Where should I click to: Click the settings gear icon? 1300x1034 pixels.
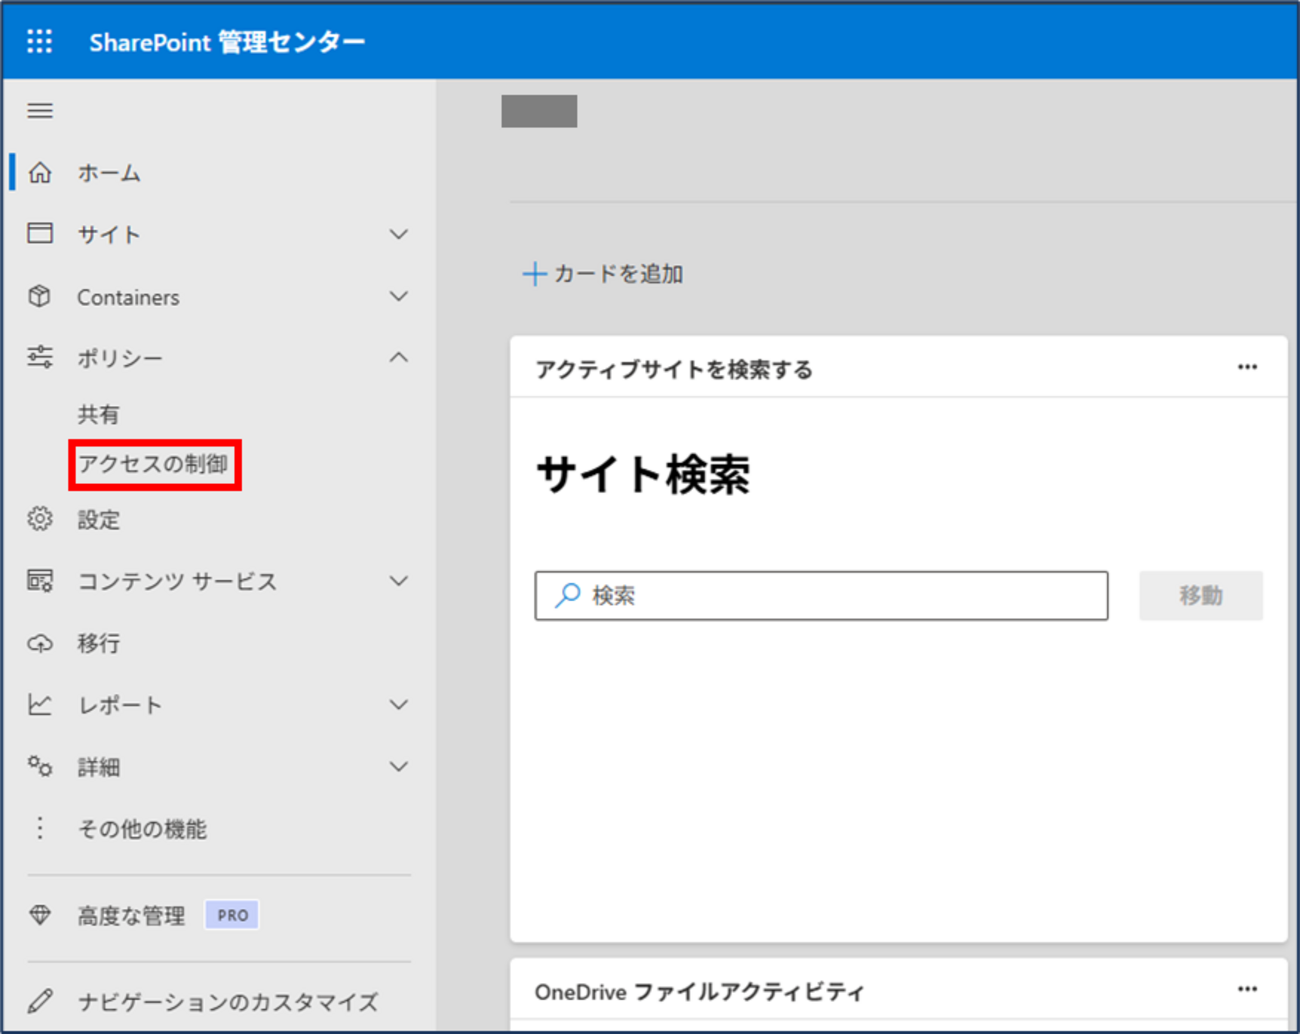tap(40, 519)
